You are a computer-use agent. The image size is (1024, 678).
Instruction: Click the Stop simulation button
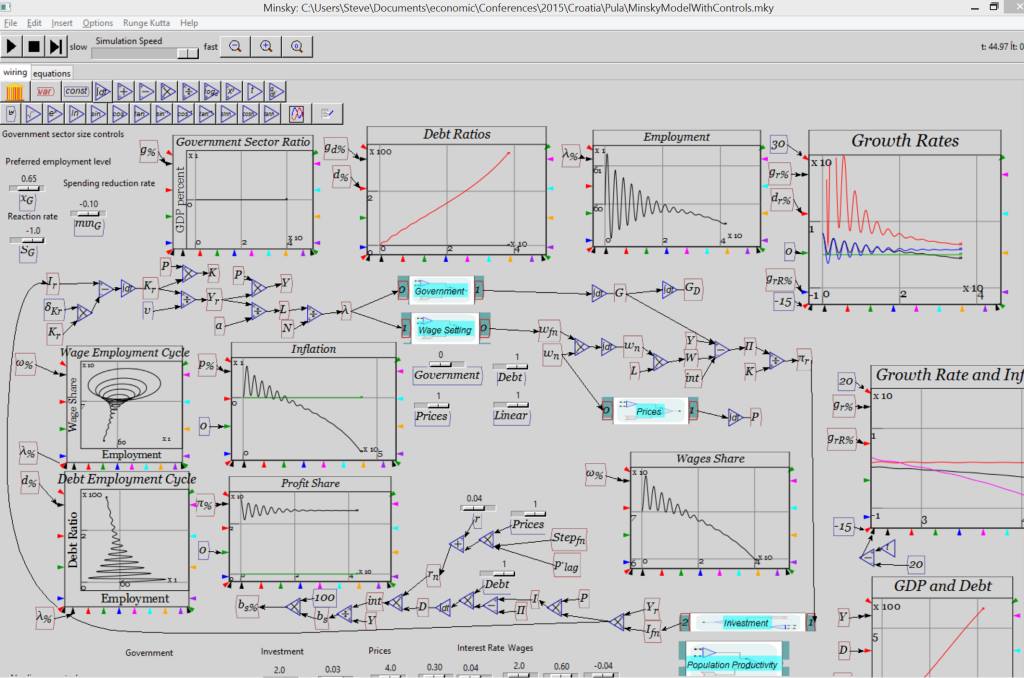click(34, 46)
